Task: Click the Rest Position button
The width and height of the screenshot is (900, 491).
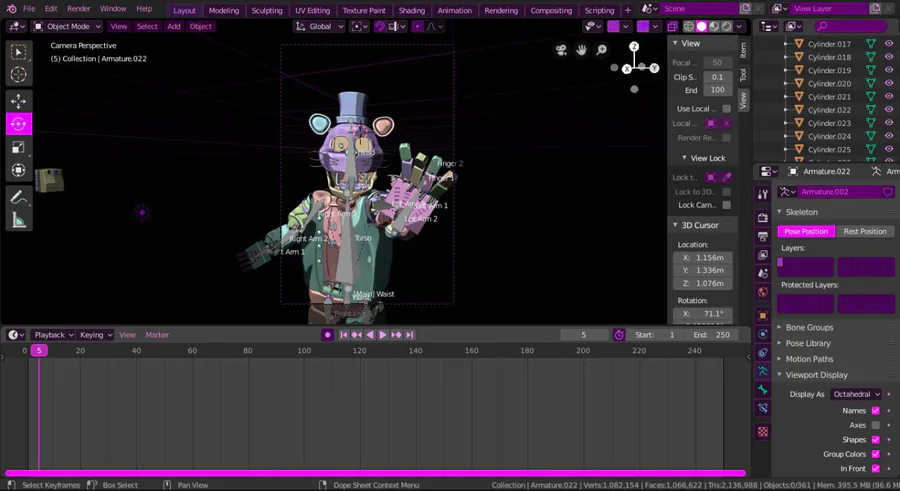Action: pyautogui.click(x=865, y=231)
